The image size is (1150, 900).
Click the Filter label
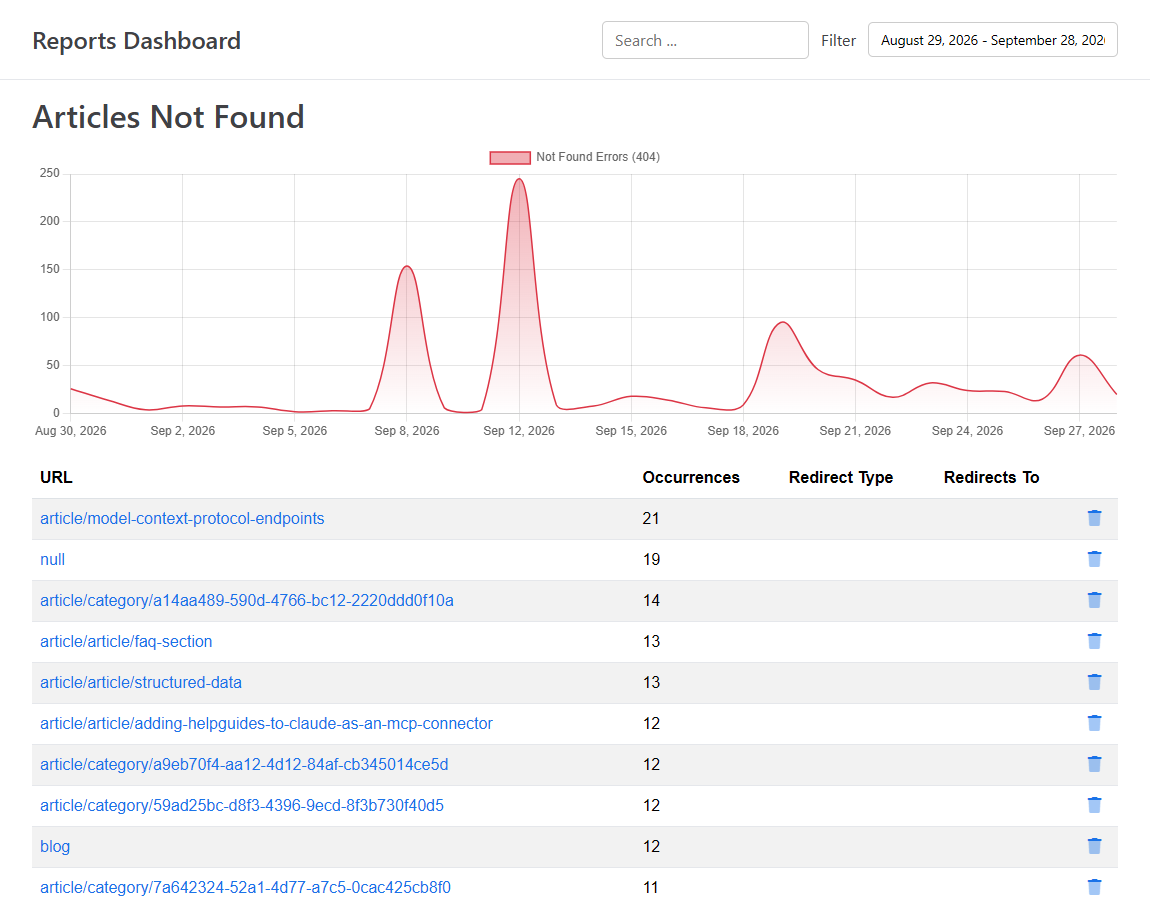coord(838,40)
